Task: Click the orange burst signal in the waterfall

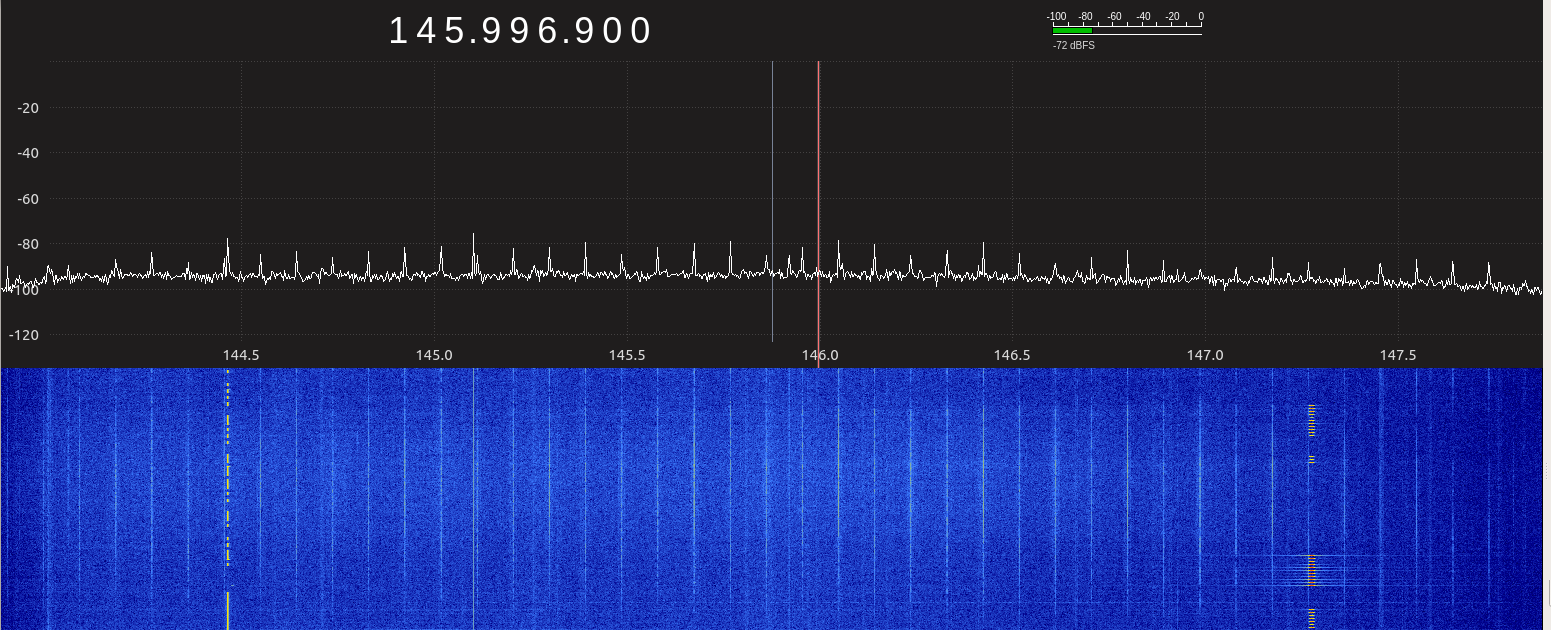Action: (1311, 572)
